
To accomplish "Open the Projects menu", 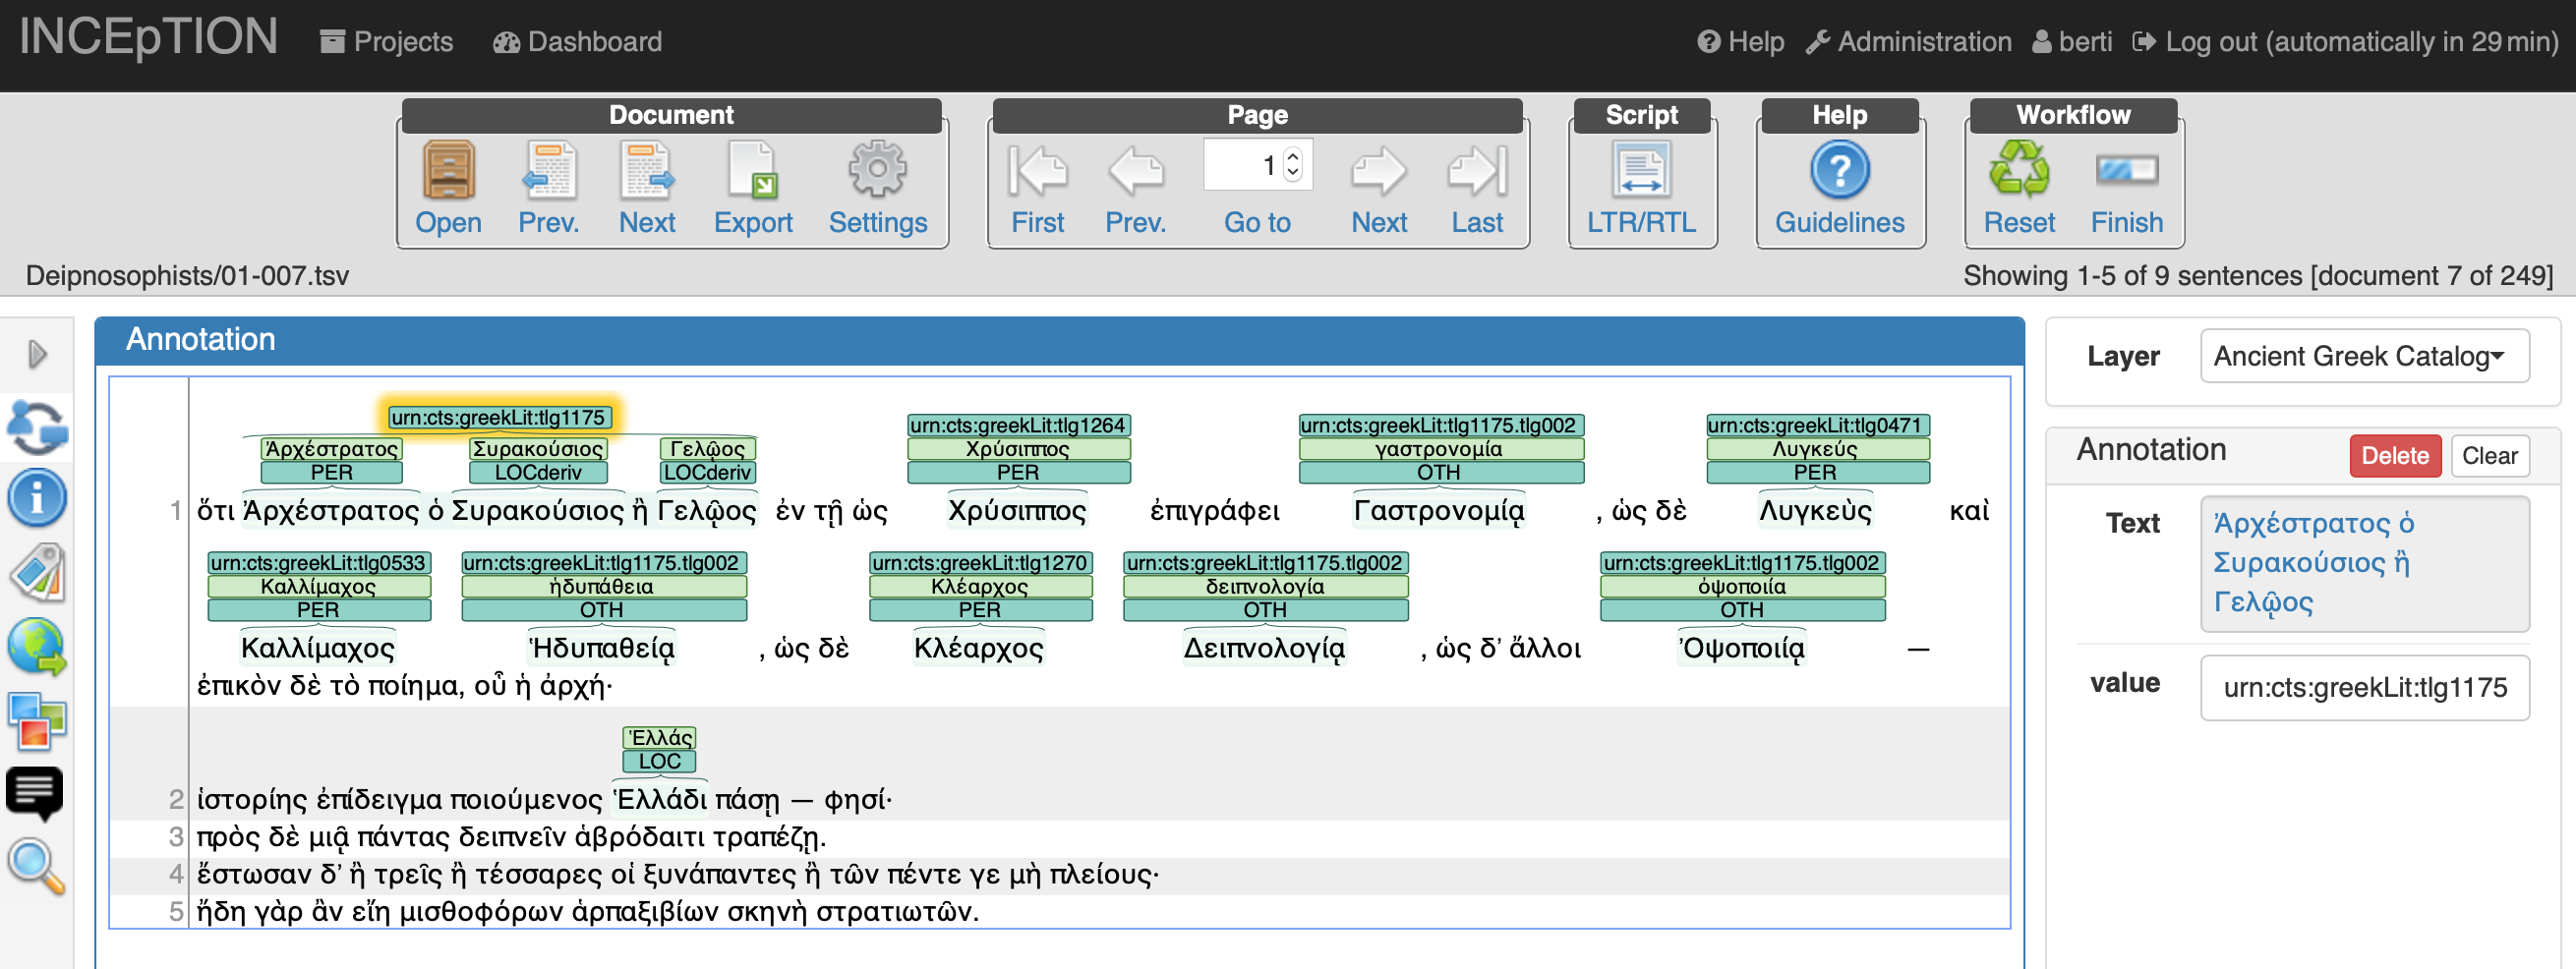I will pyautogui.click(x=386, y=41).
